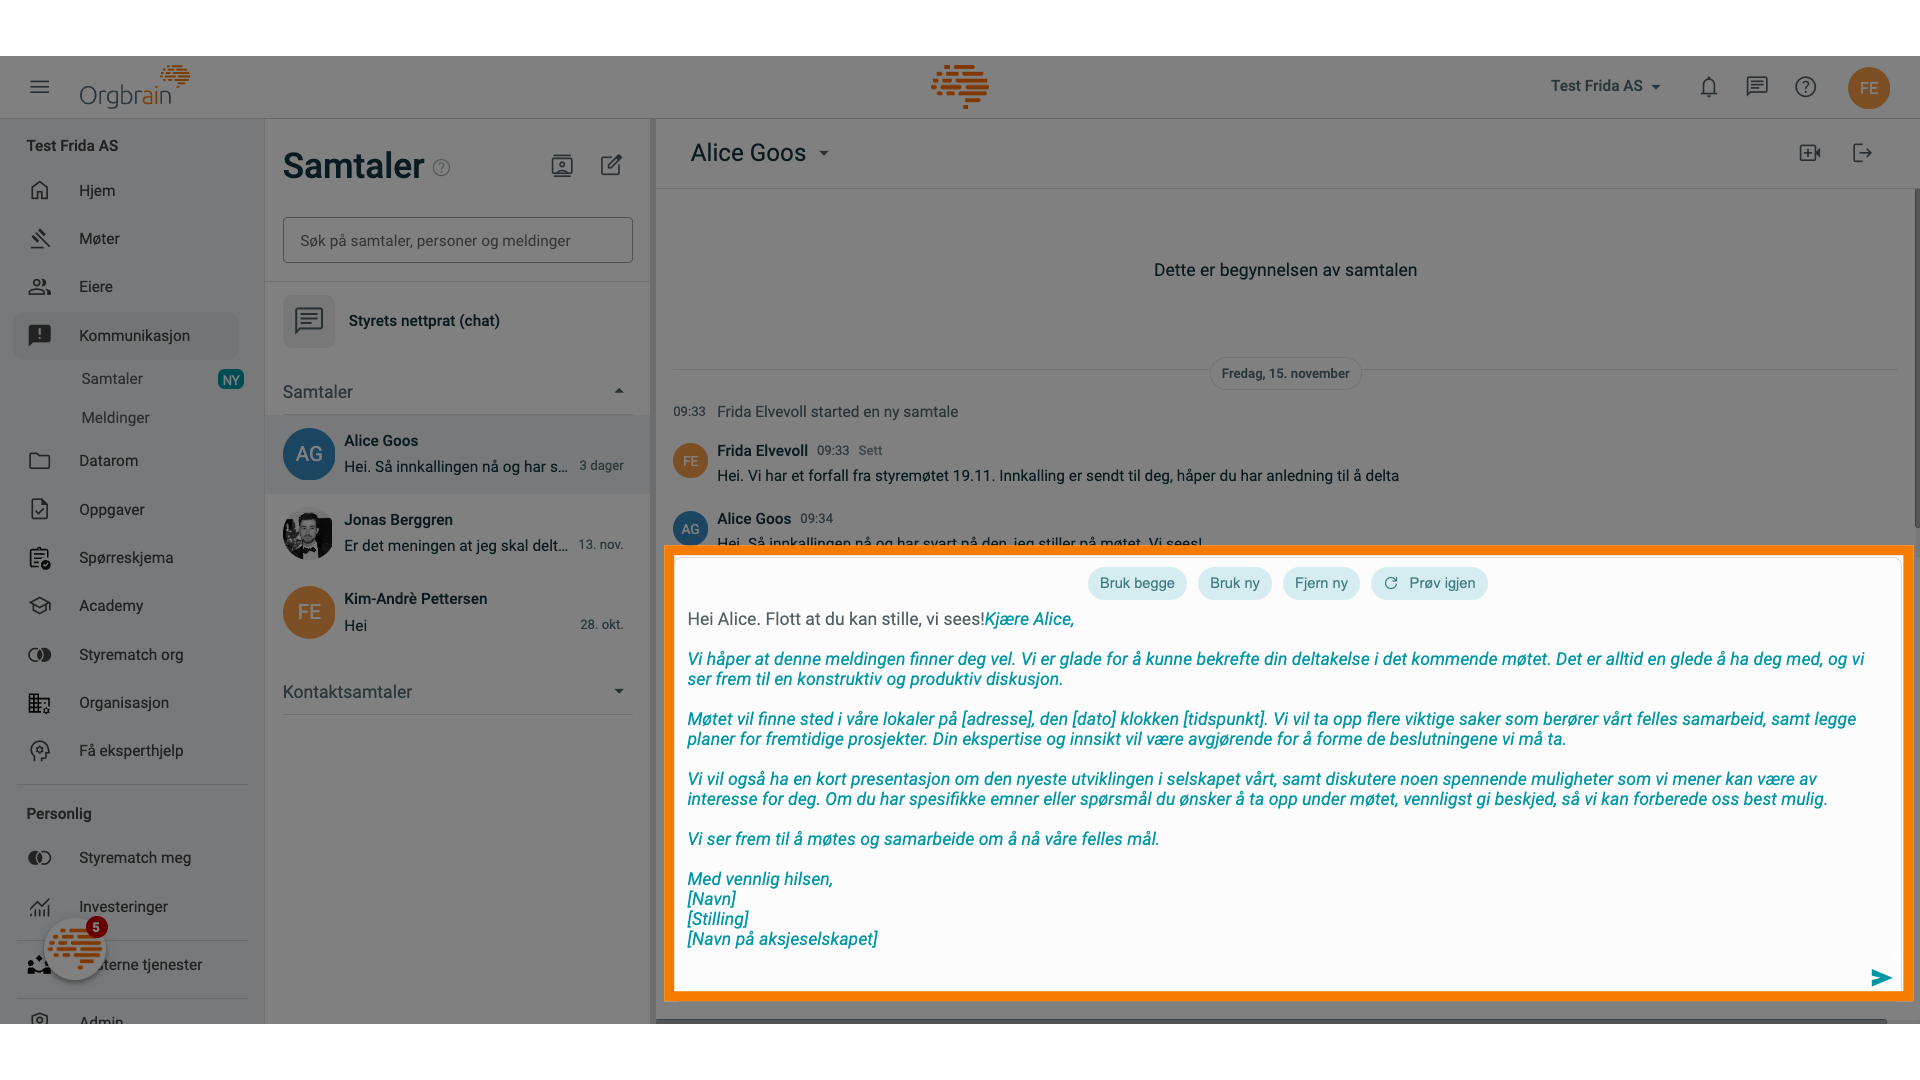The image size is (1920, 1080).
Task: Click the new conversation compose icon
Action: pos(611,165)
